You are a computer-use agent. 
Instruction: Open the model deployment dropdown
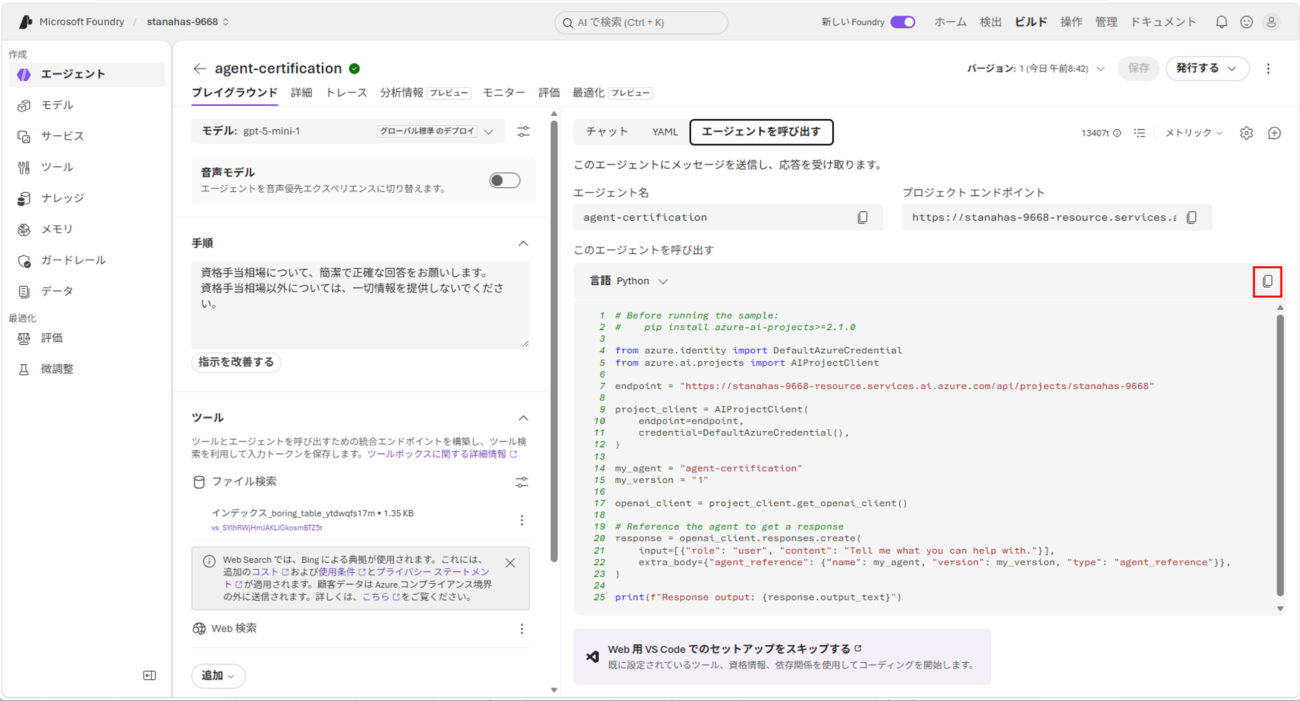[x=348, y=131]
